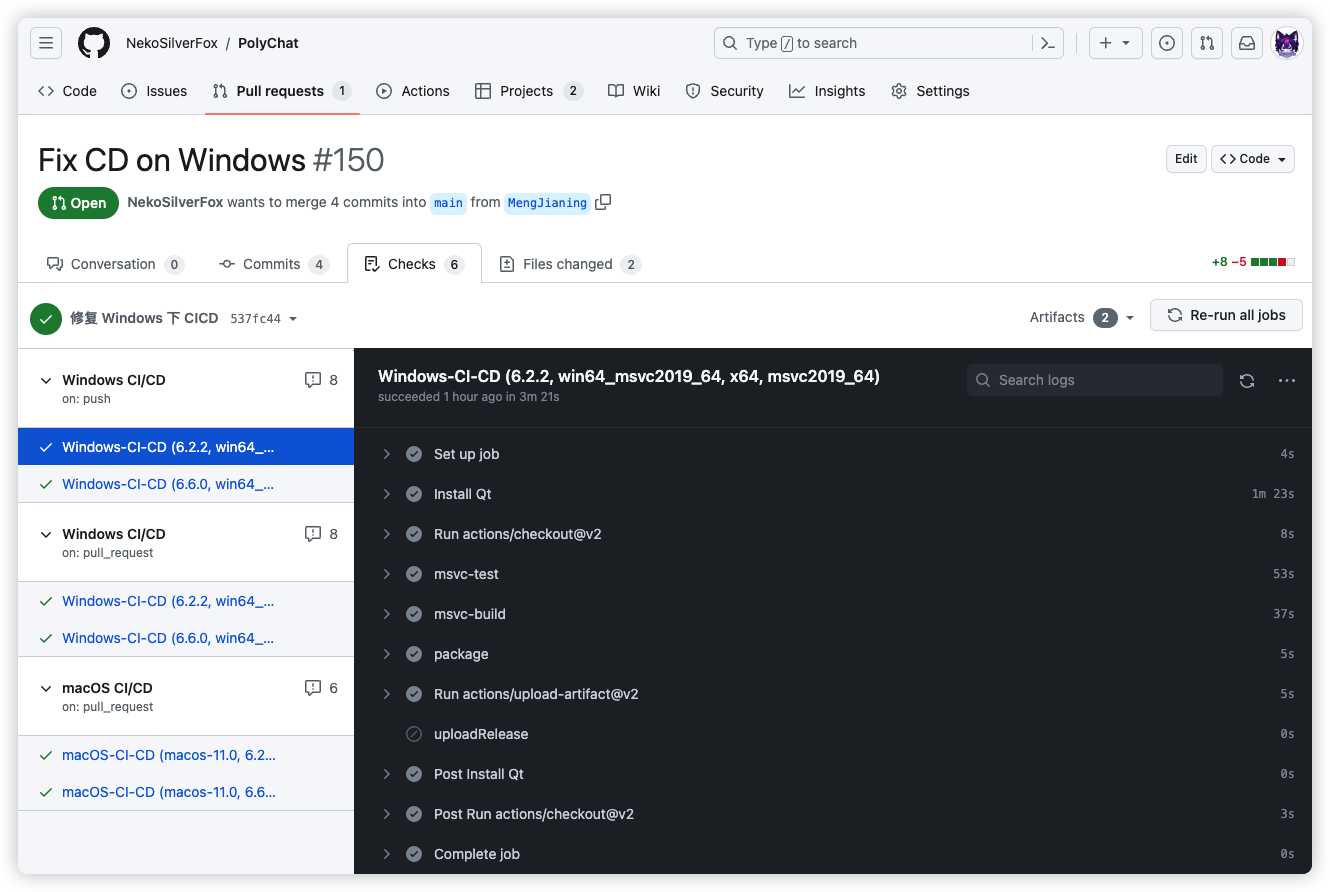Viewport: 1330px width, 892px height.
Task: Open the create new plus menu
Action: (1115, 43)
